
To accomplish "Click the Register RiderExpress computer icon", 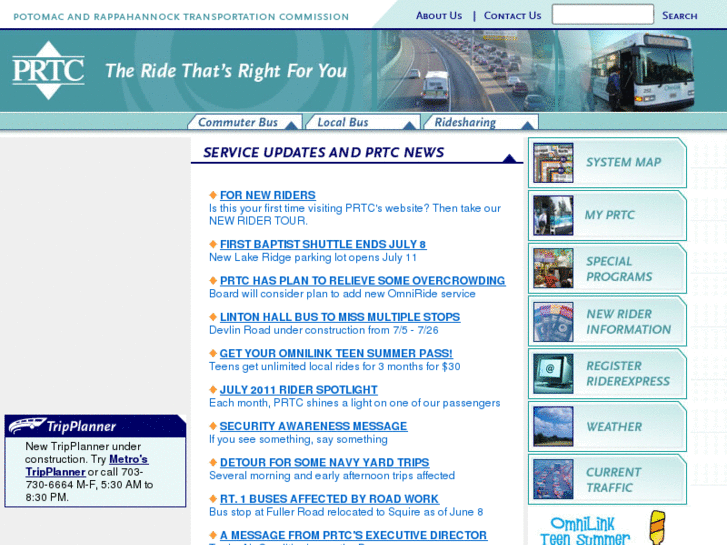I will 553,374.
